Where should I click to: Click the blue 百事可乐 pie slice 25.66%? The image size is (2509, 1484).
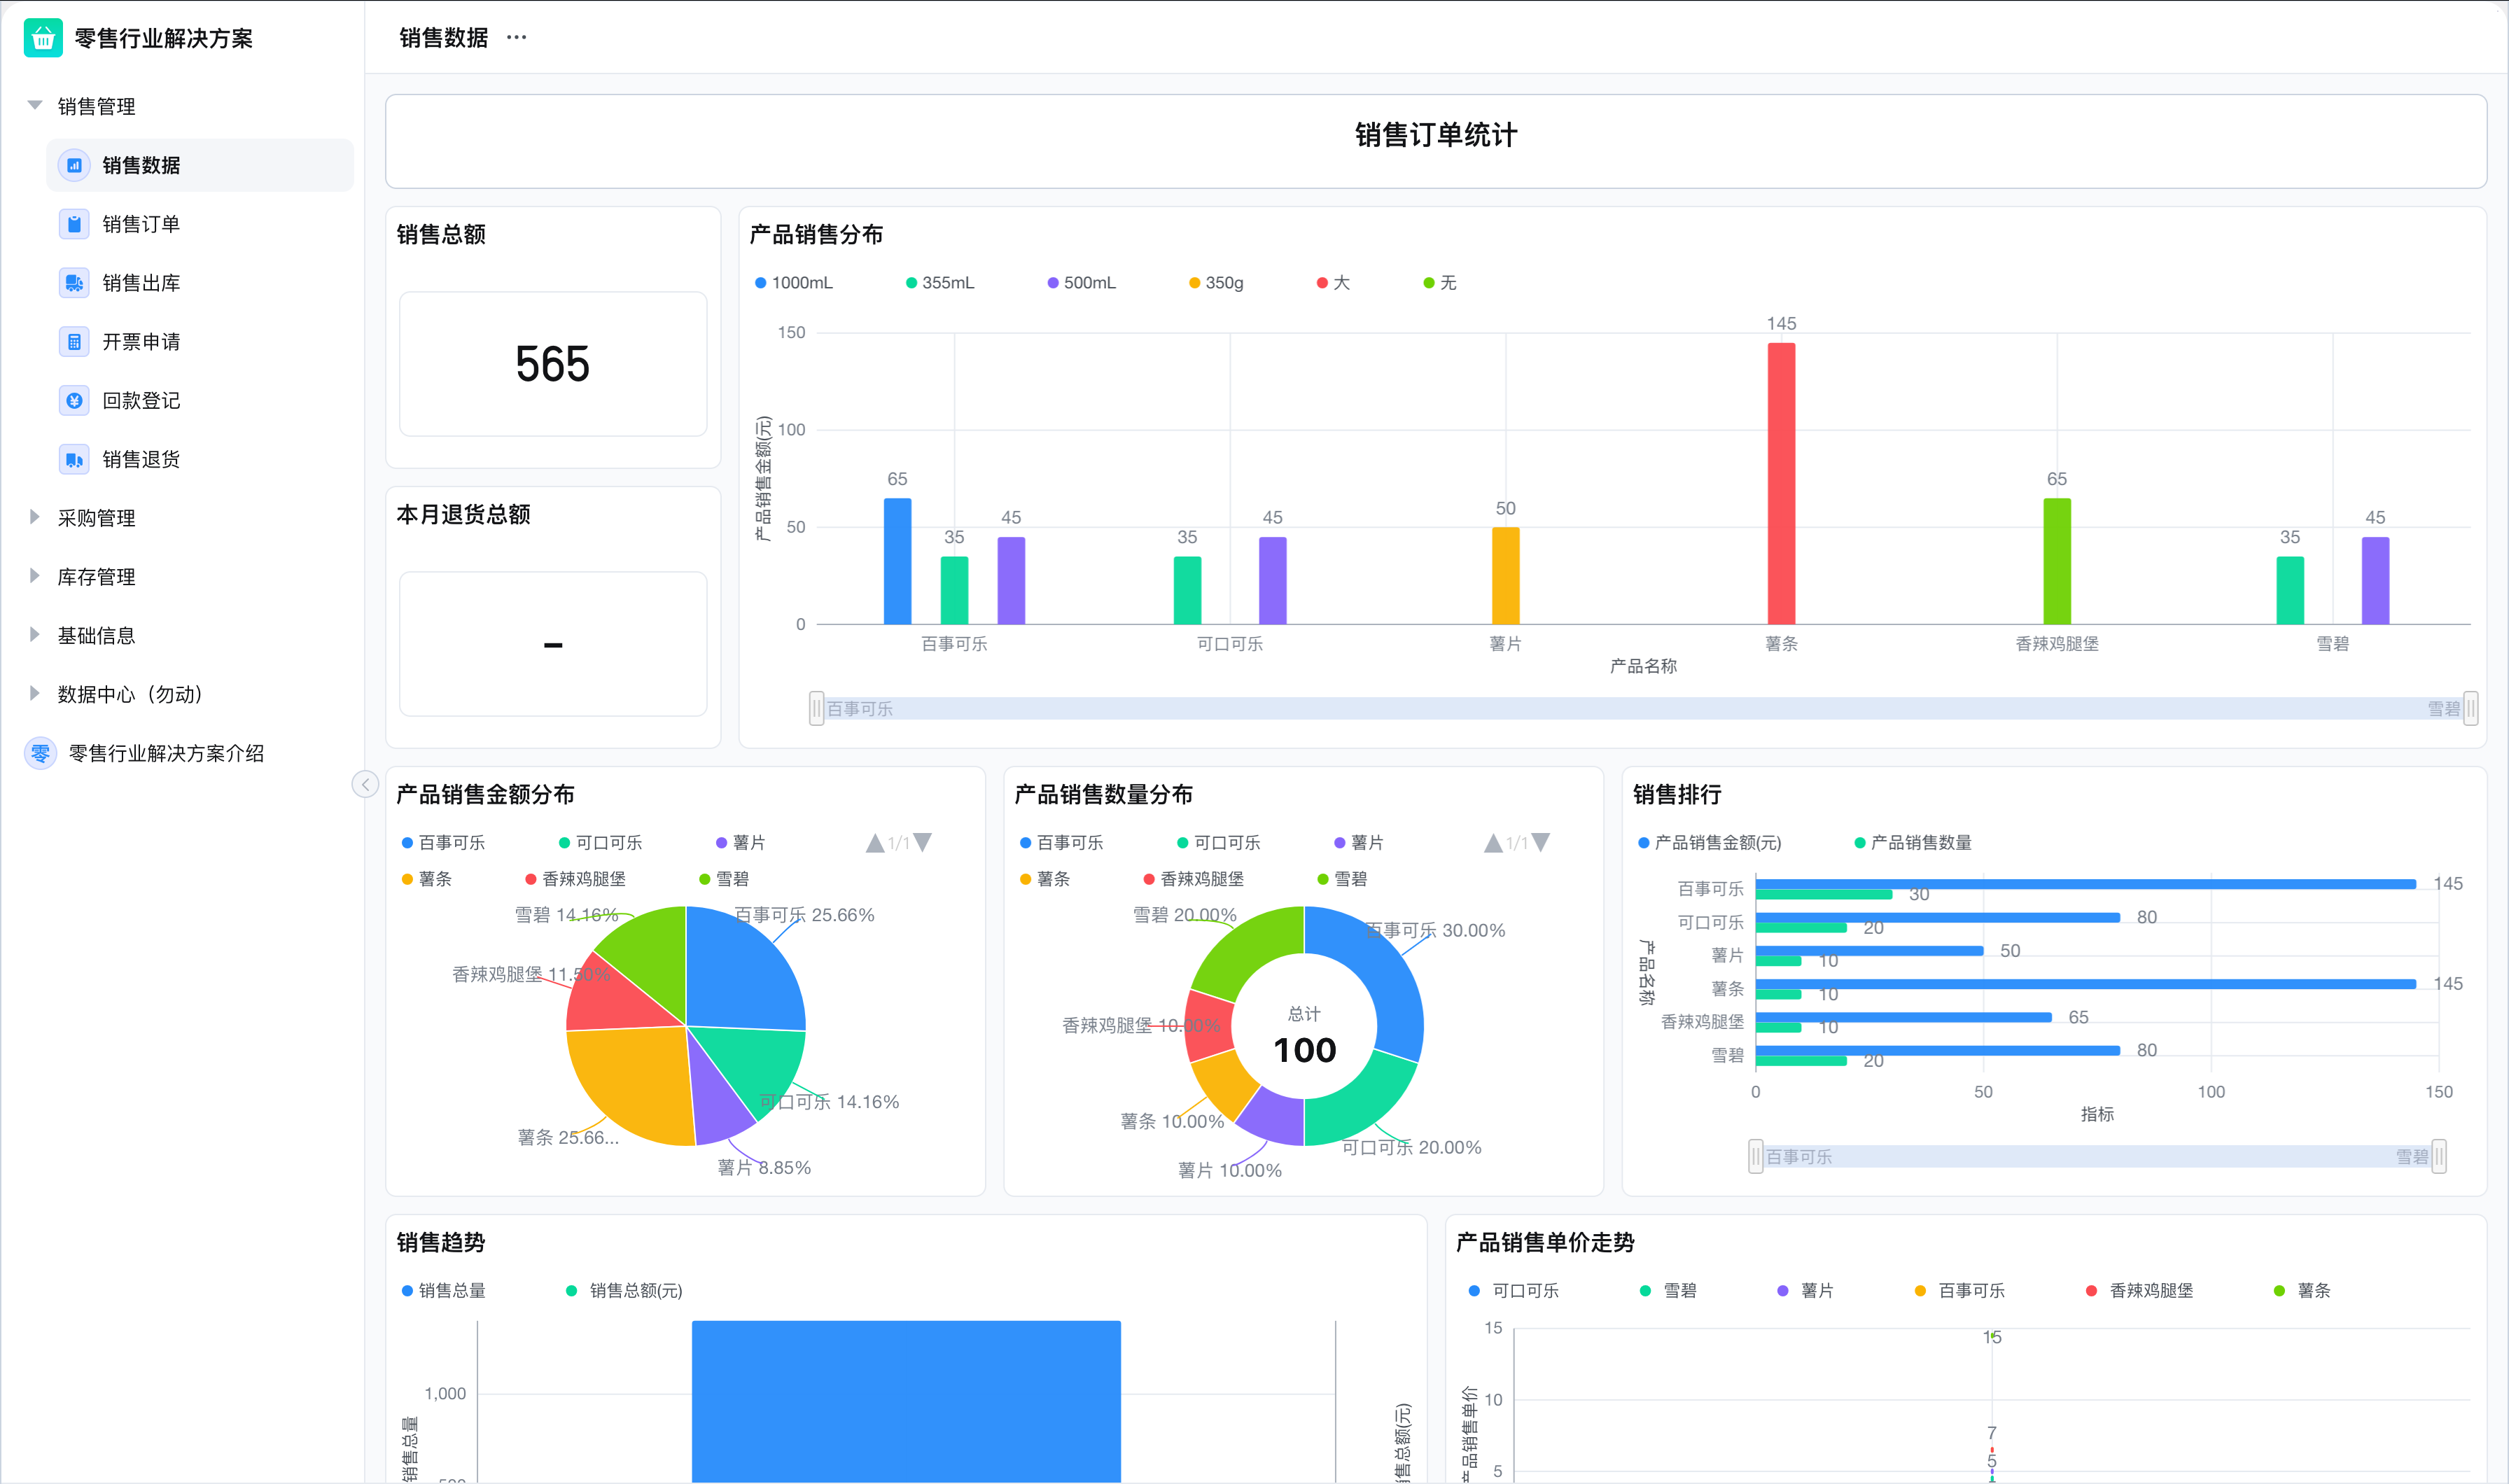click(745, 968)
